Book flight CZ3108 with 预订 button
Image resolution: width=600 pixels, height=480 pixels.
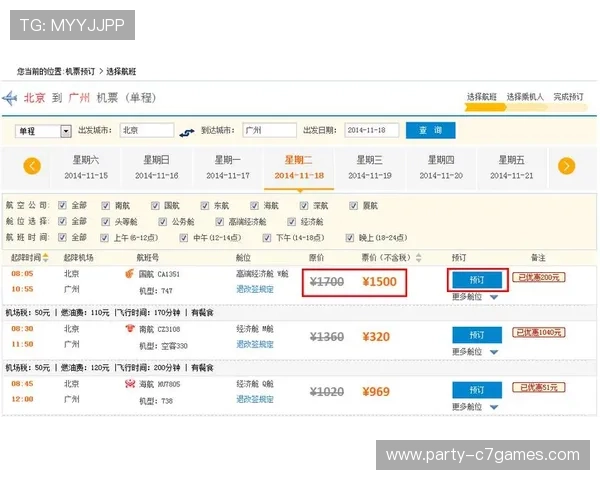(477, 335)
